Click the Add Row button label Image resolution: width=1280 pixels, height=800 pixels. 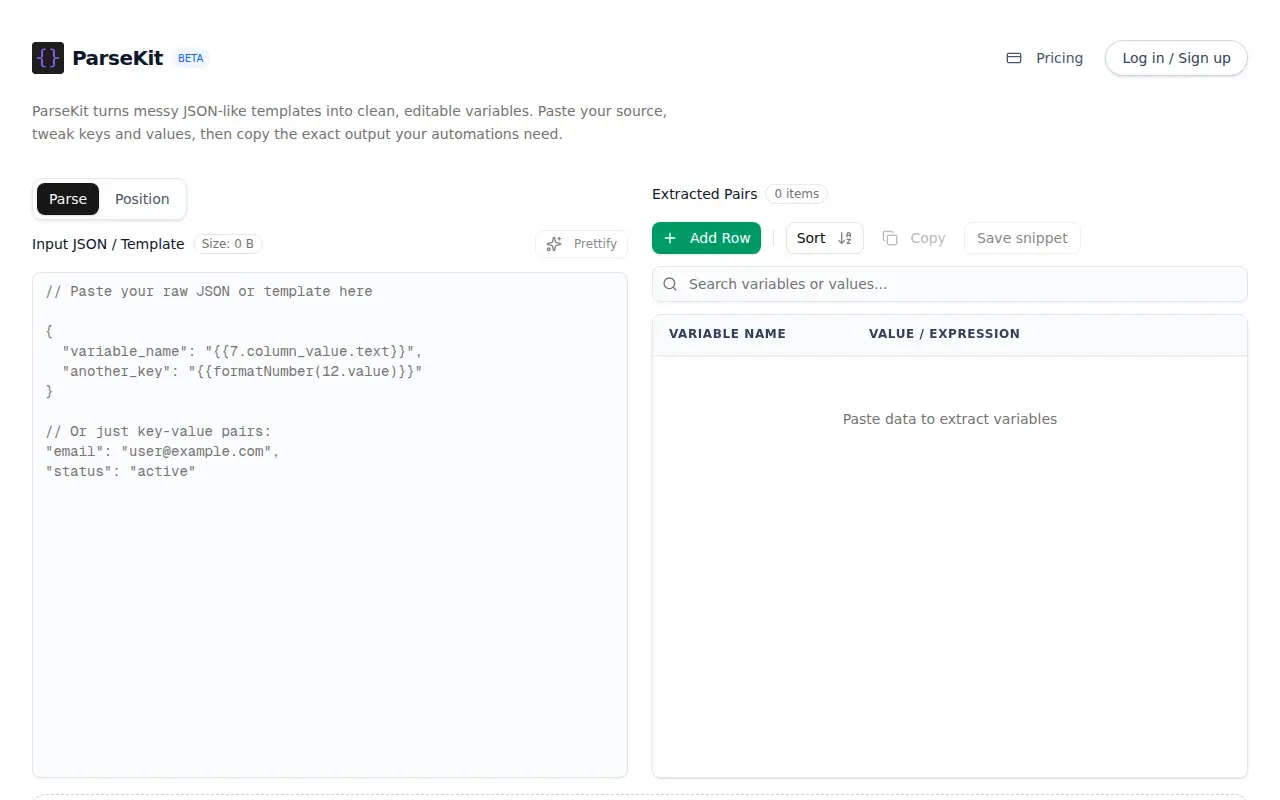tap(720, 238)
